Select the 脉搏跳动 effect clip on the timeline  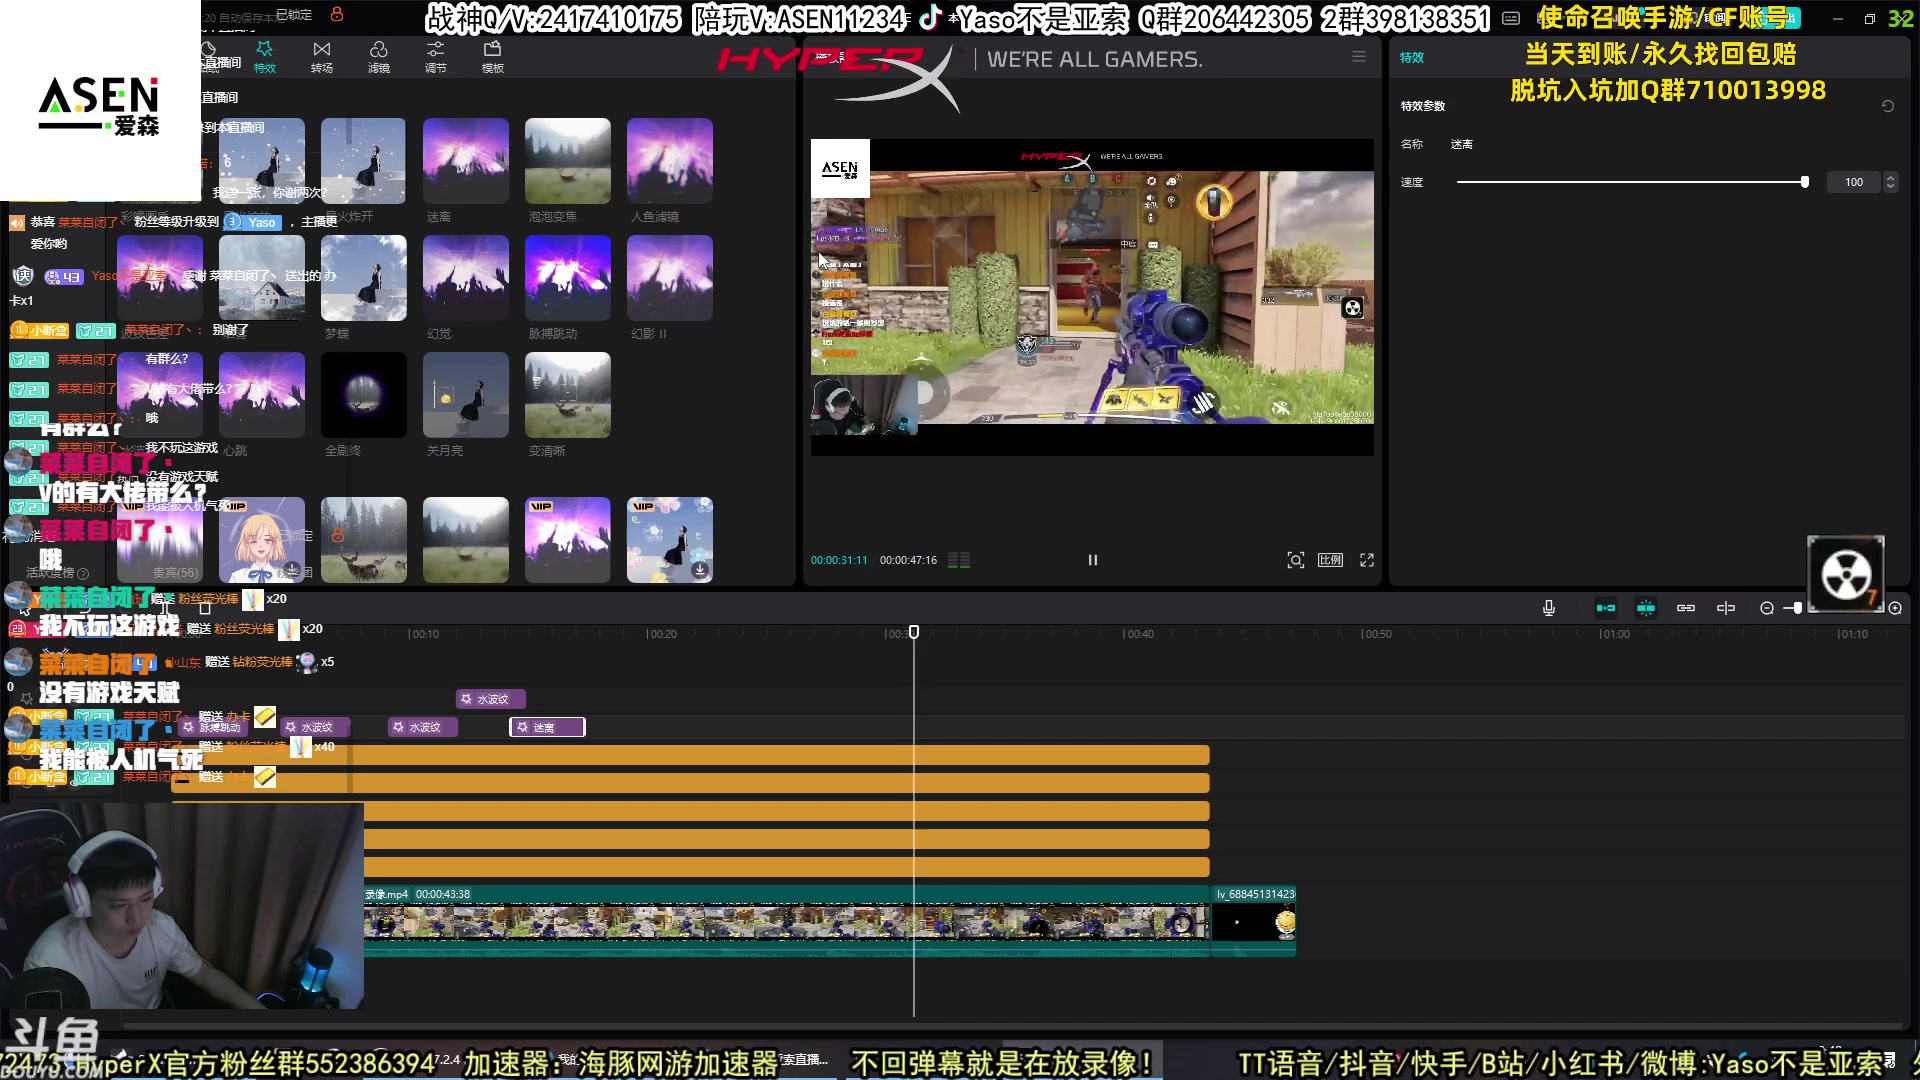213,727
